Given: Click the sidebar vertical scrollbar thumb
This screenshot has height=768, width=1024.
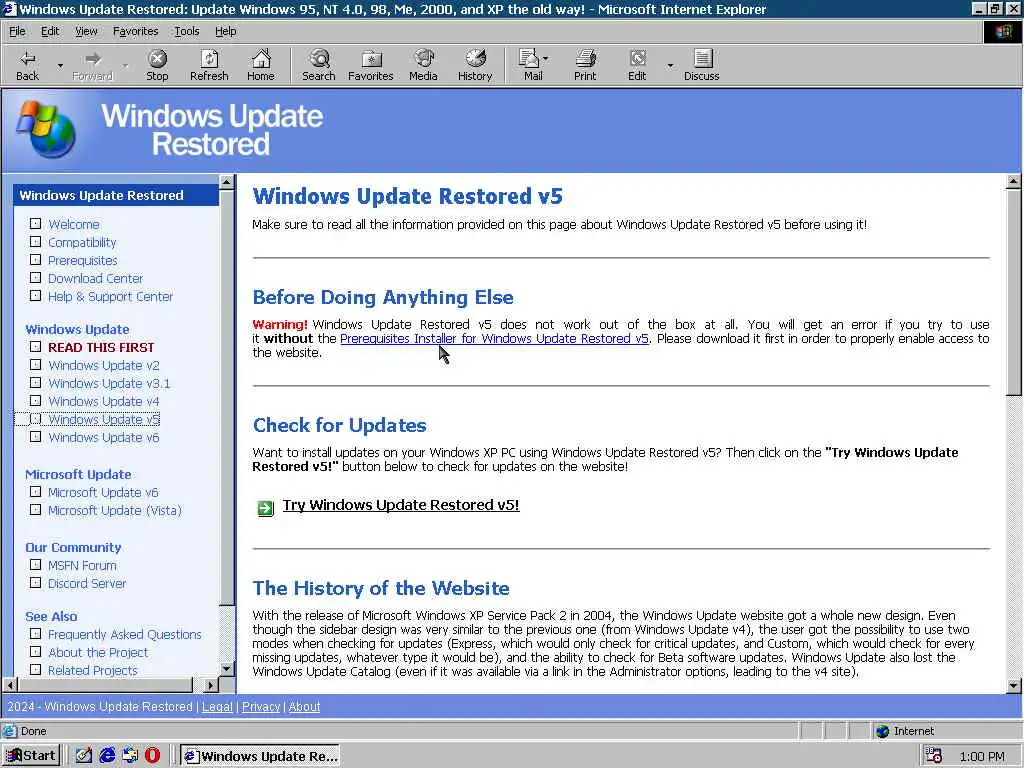Looking at the screenshot, I should [x=227, y=397].
